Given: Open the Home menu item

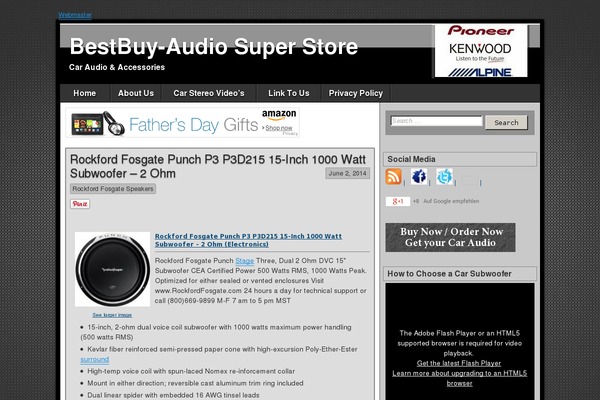Looking at the screenshot, I should (x=85, y=93).
